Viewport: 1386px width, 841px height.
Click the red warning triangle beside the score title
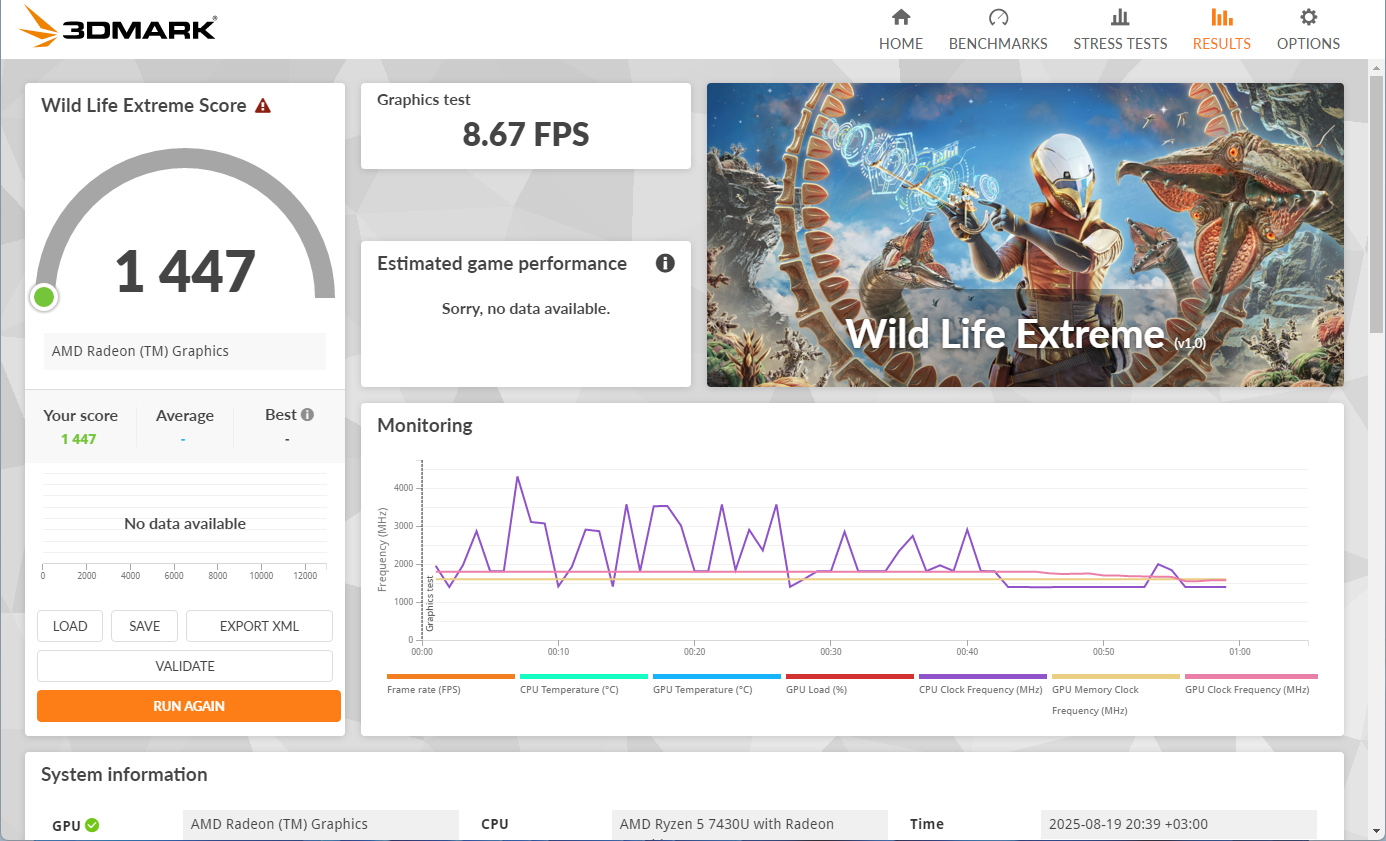[x=263, y=105]
